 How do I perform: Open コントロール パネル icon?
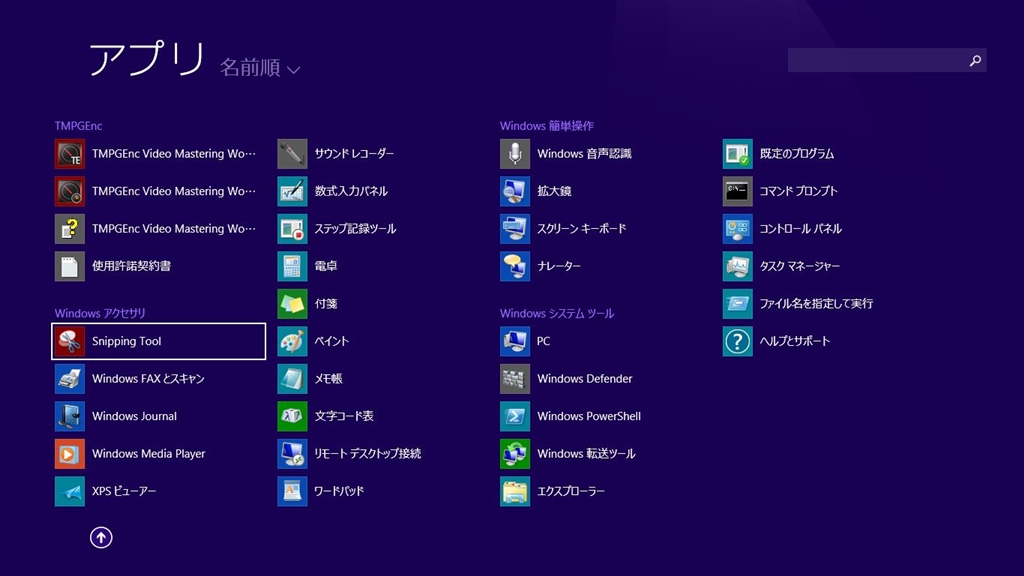738,229
